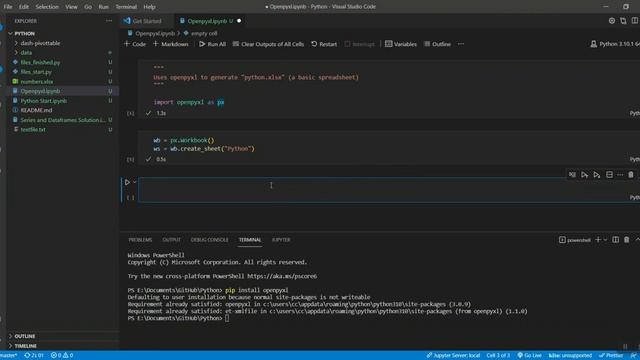640x360 pixels.
Task: Open files_start.py in the explorer
Action: click(x=36, y=72)
